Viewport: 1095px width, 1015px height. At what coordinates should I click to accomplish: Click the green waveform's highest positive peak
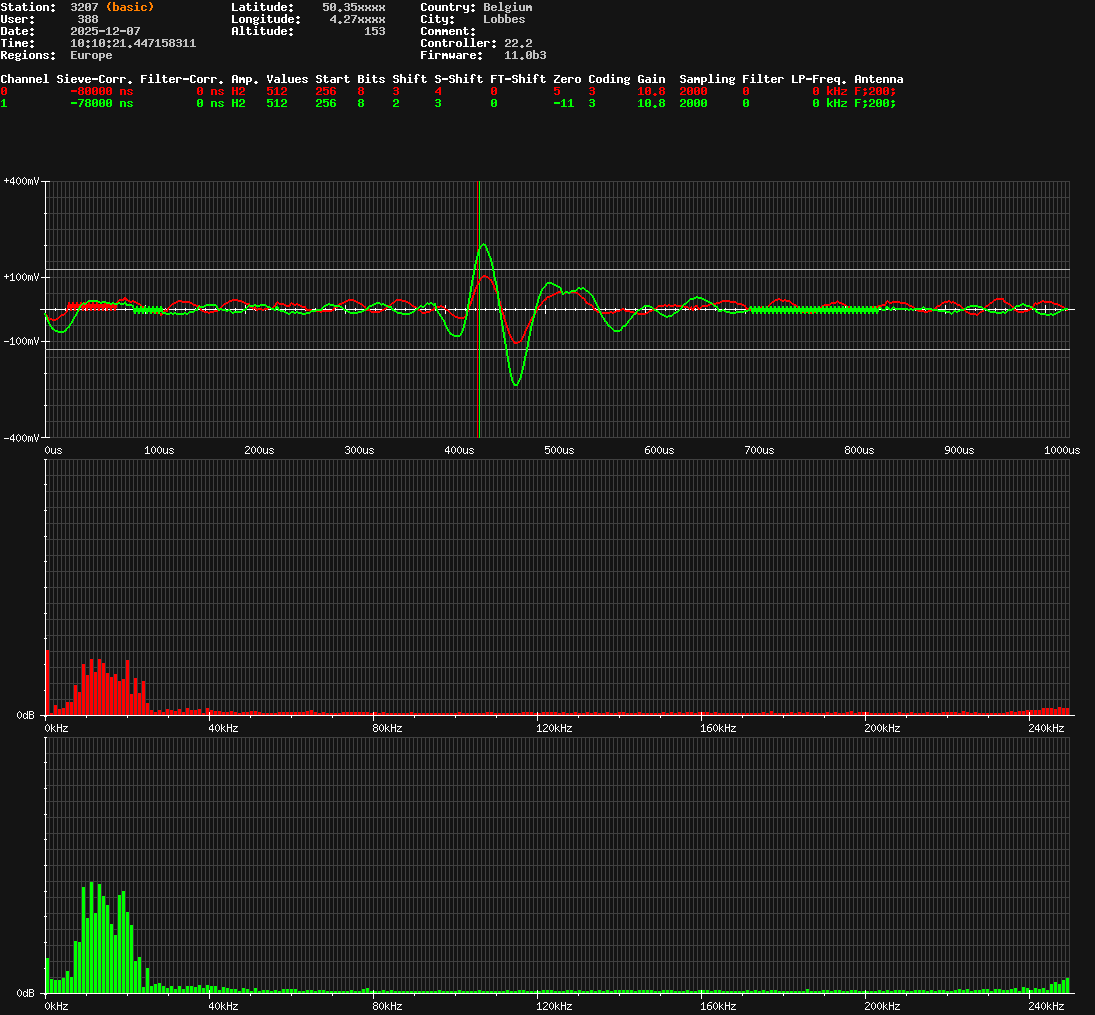coord(484,244)
